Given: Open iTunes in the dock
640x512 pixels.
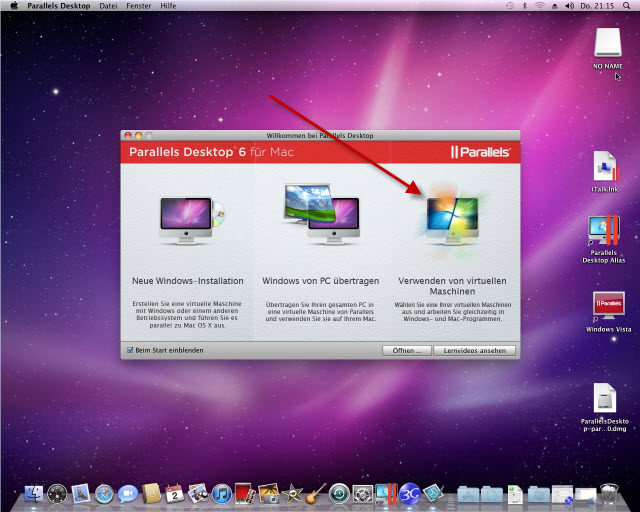Looking at the screenshot, I should point(222,493).
